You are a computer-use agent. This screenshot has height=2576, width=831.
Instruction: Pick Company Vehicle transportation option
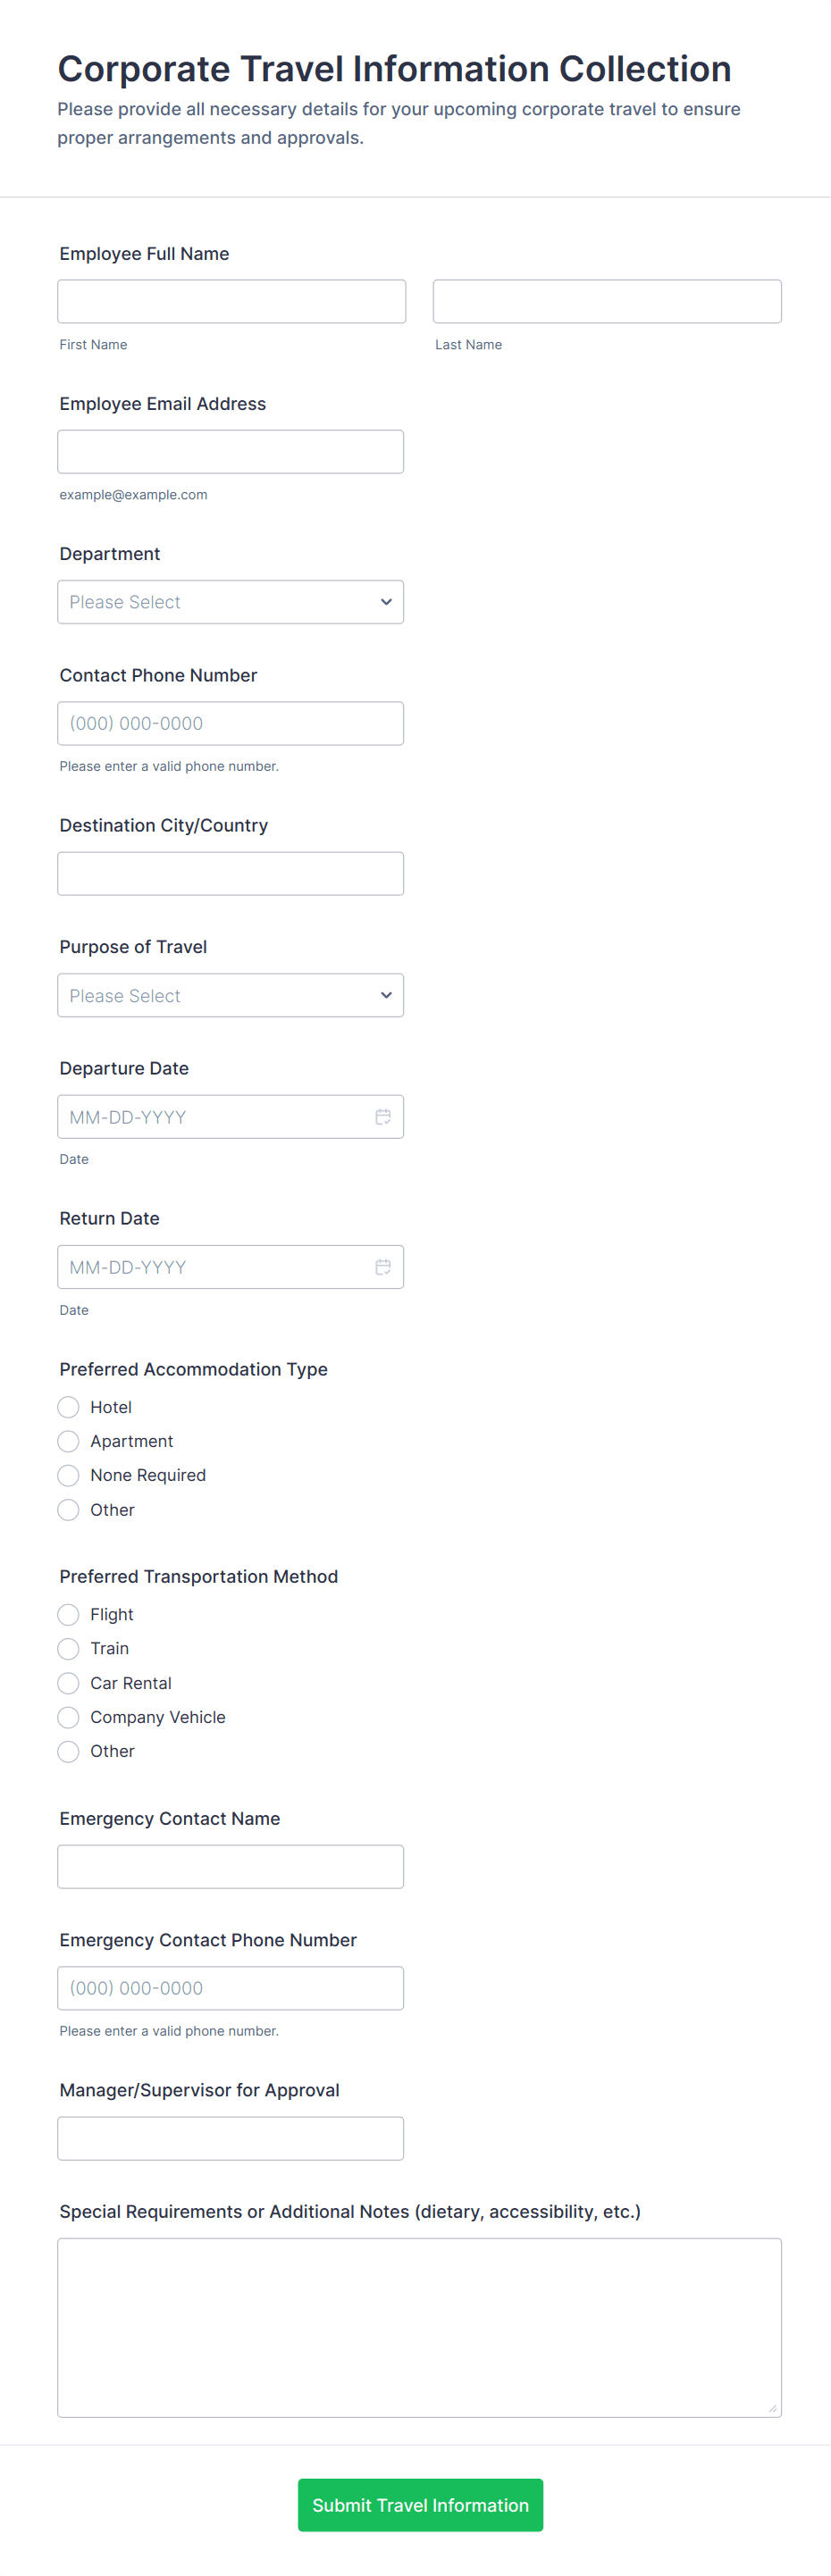pos(68,1717)
